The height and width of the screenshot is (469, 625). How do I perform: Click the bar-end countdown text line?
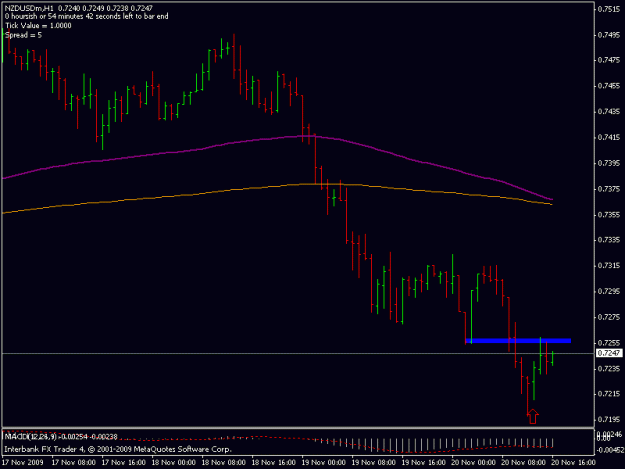(86, 16)
